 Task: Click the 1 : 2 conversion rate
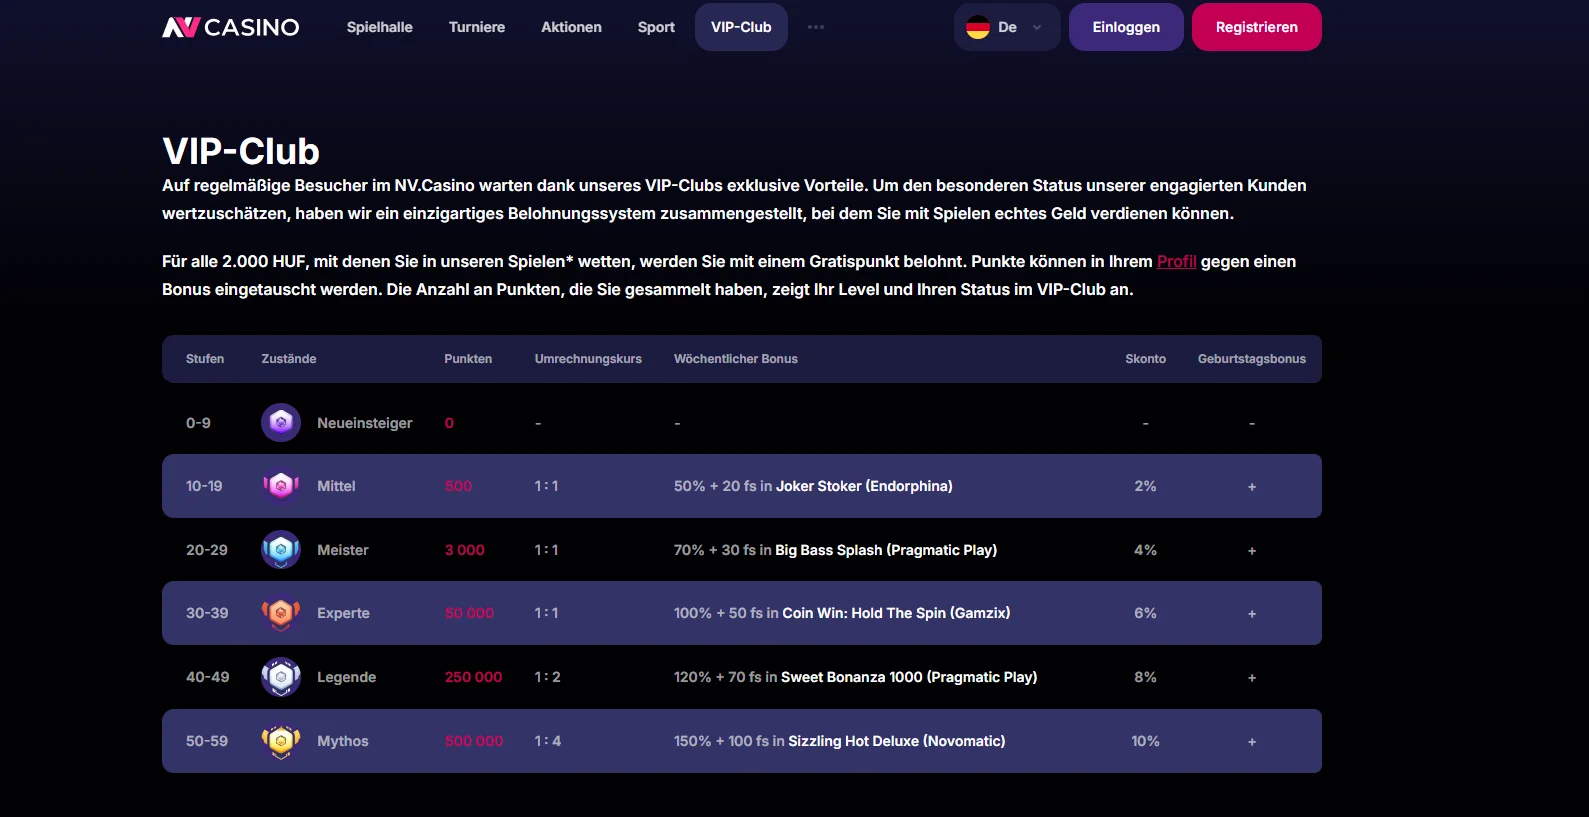point(548,677)
